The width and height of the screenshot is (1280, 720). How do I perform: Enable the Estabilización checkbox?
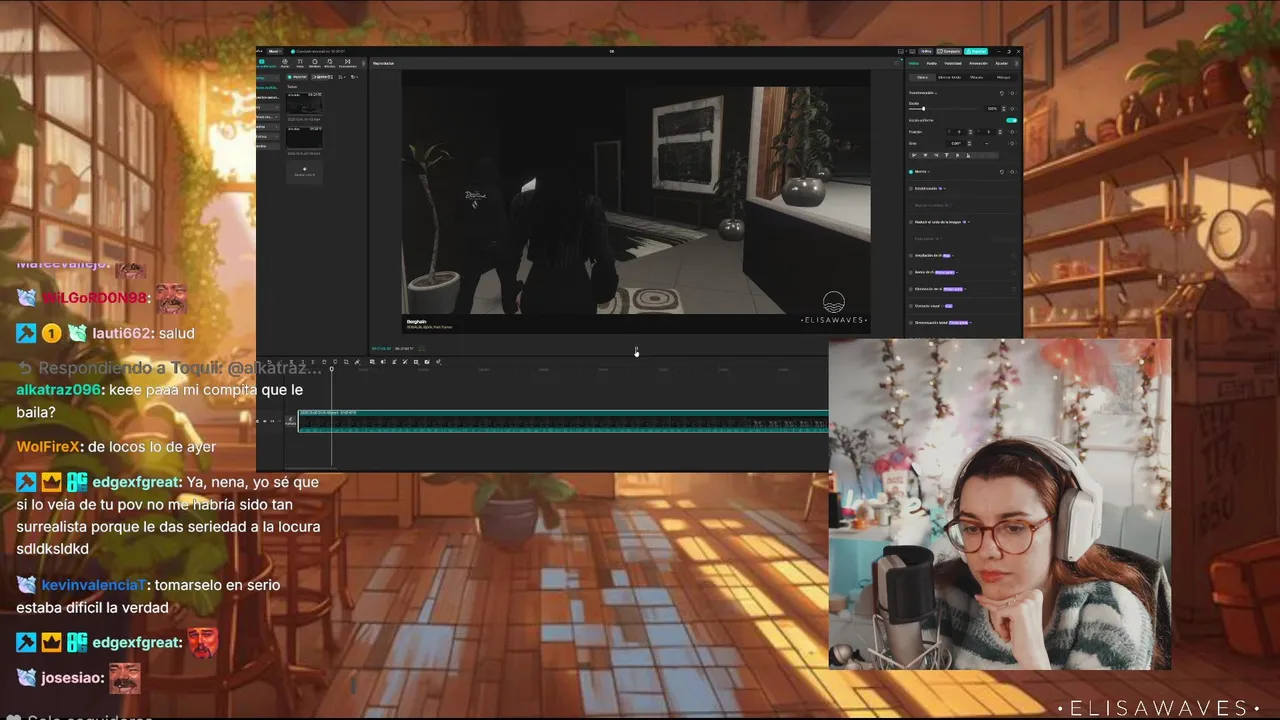click(911, 189)
